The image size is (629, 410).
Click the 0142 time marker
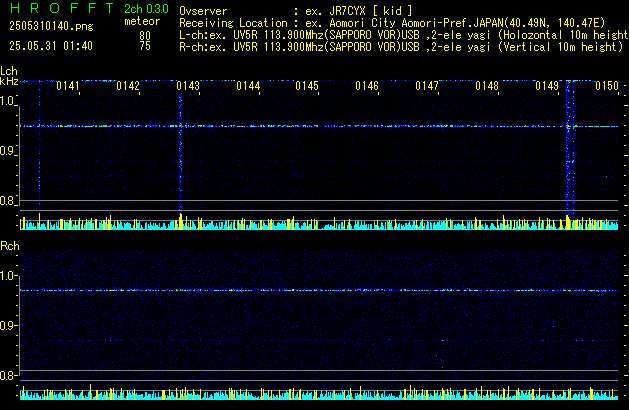tap(128, 86)
